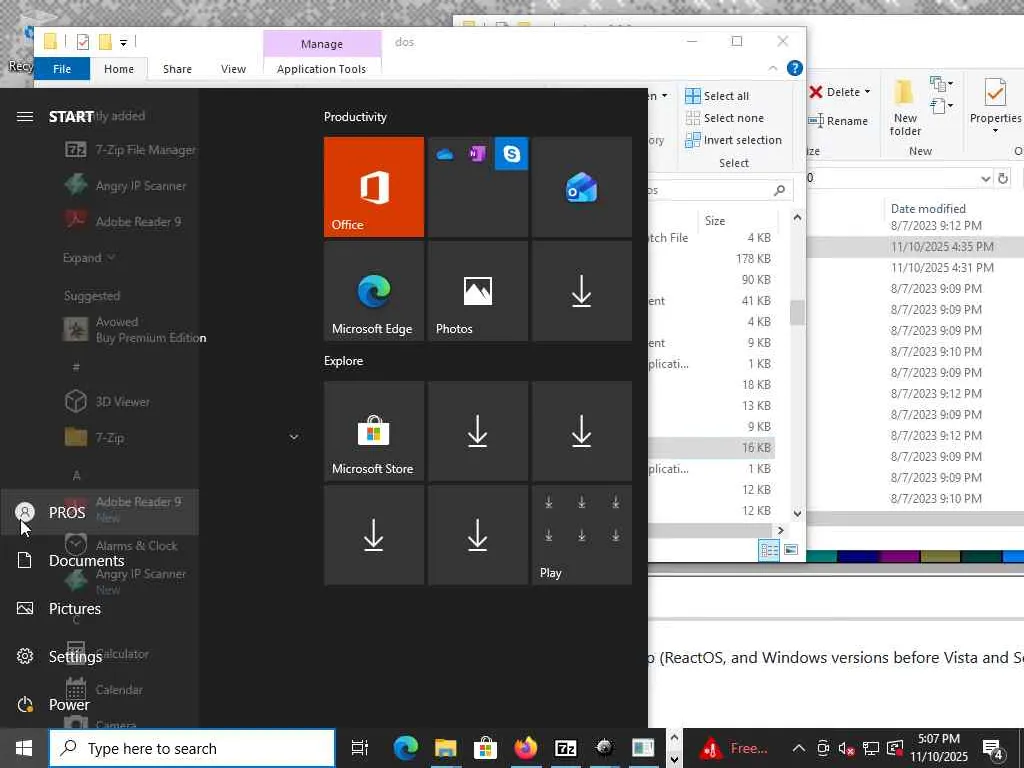The image size is (1024, 768).
Task: Click the Free... weather alert widget
Action: coord(734,748)
